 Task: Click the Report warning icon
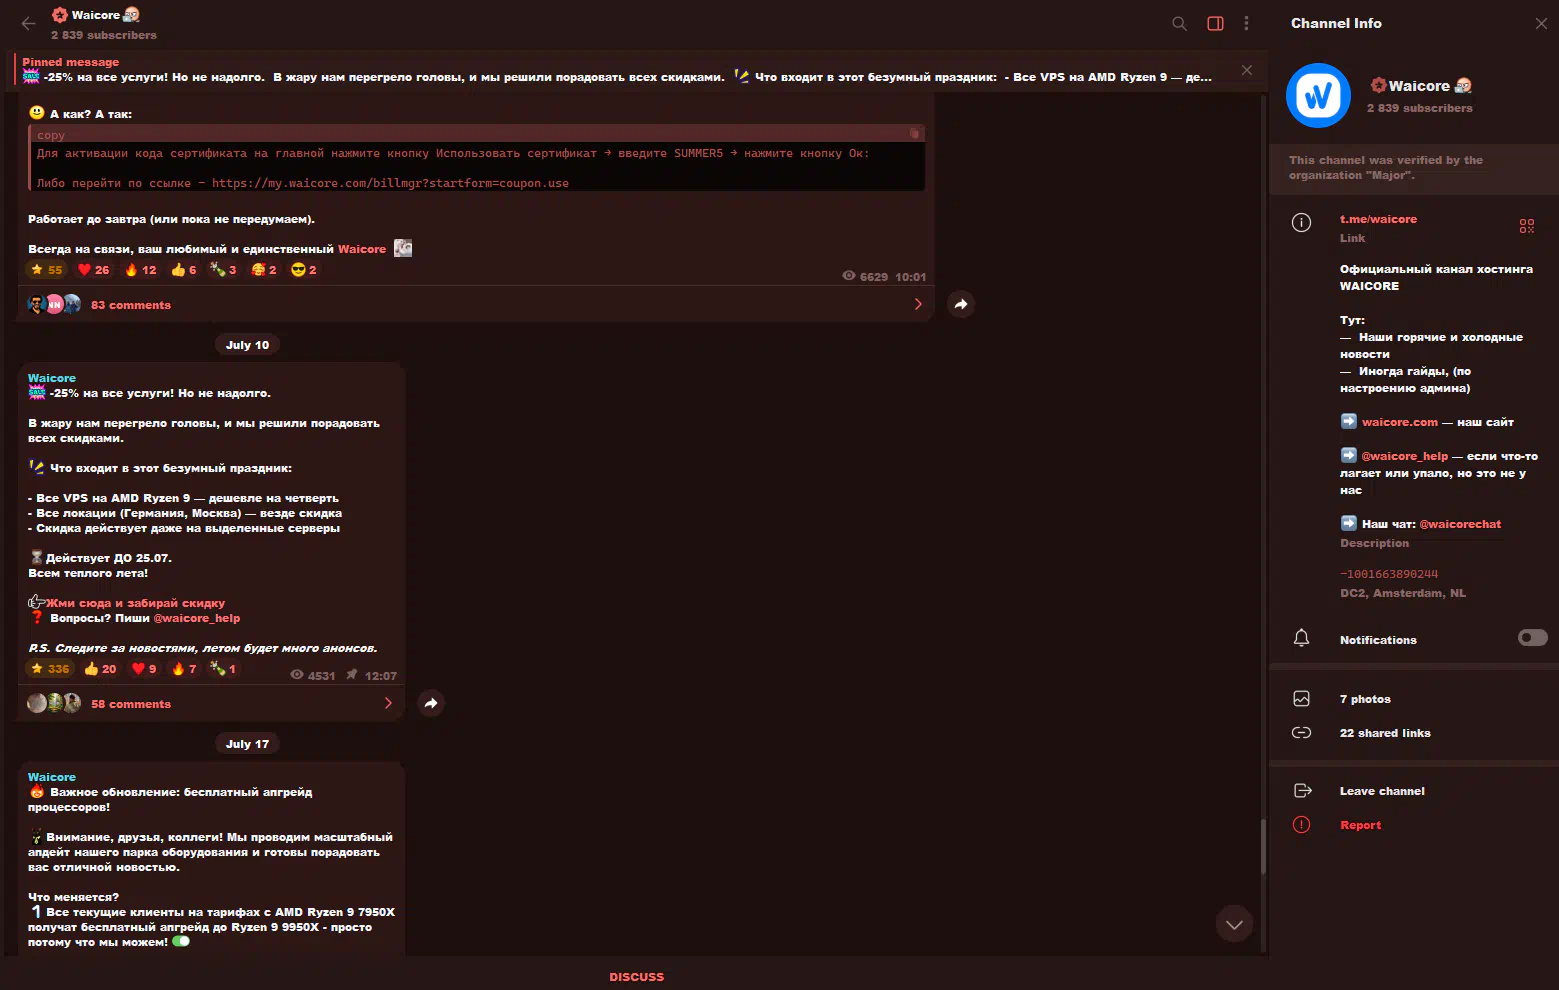[x=1301, y=825]
